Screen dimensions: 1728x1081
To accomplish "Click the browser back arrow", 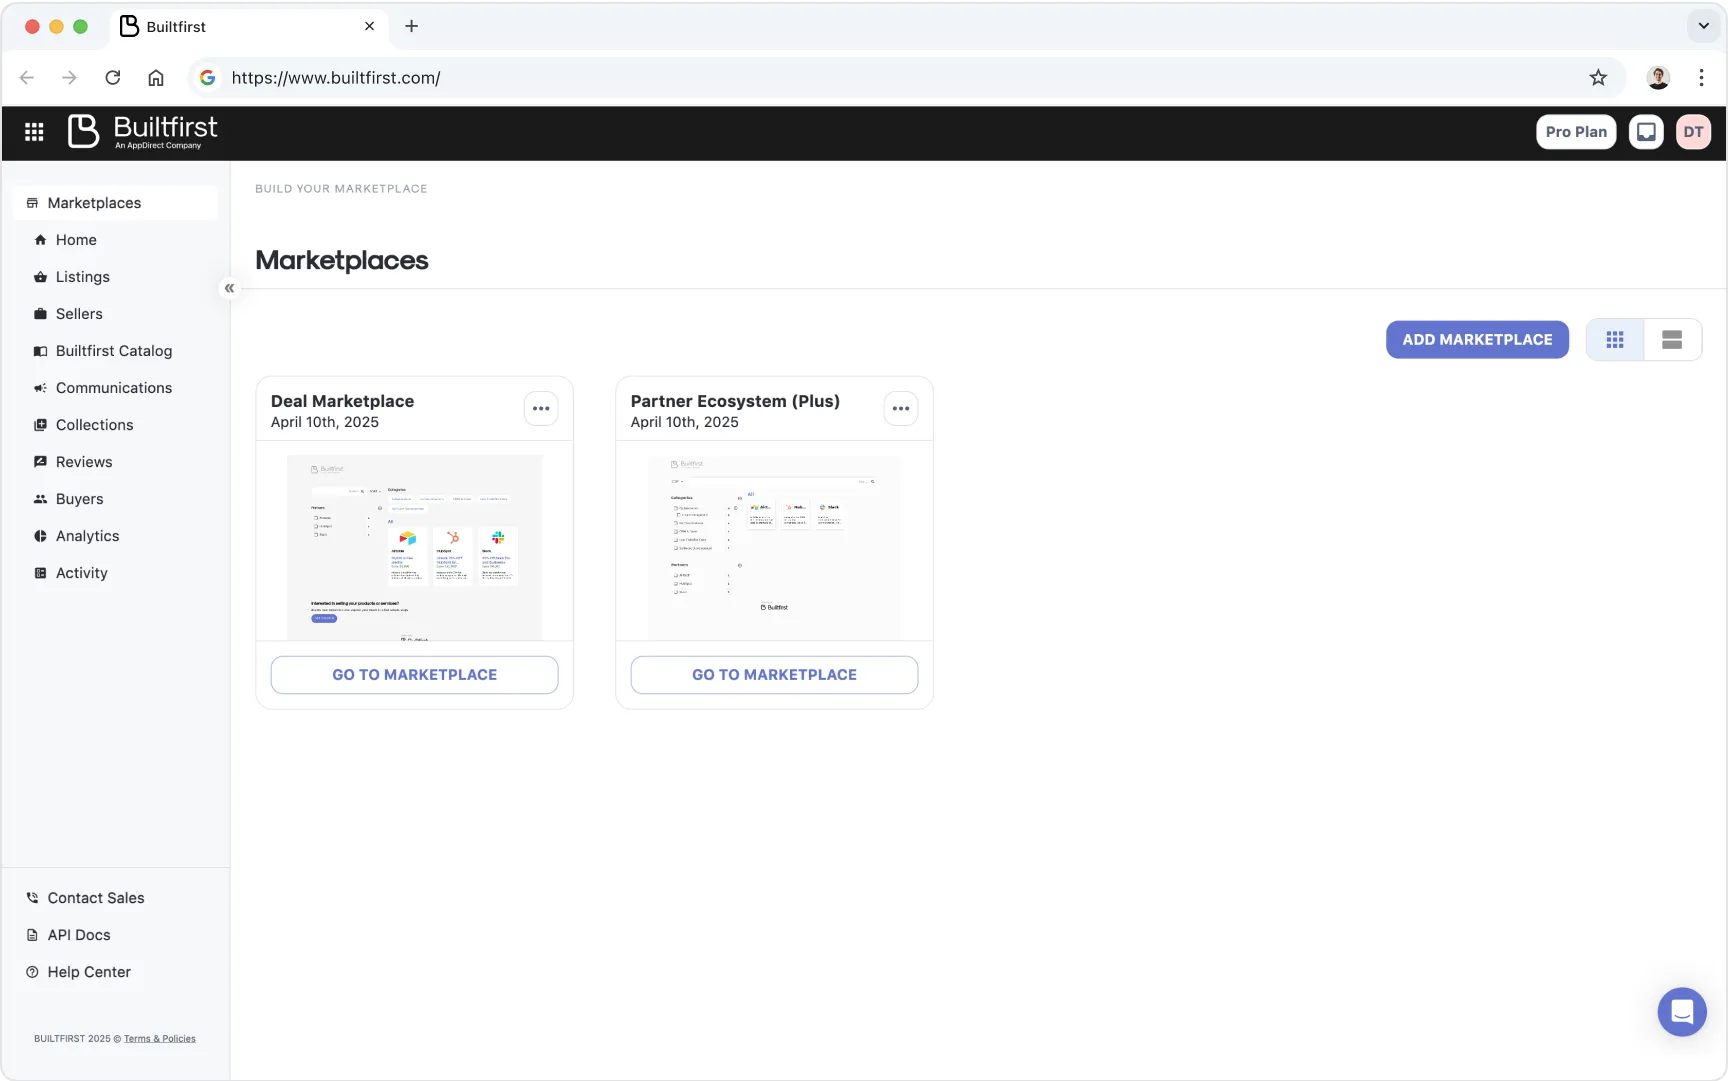I will [27, 78].
